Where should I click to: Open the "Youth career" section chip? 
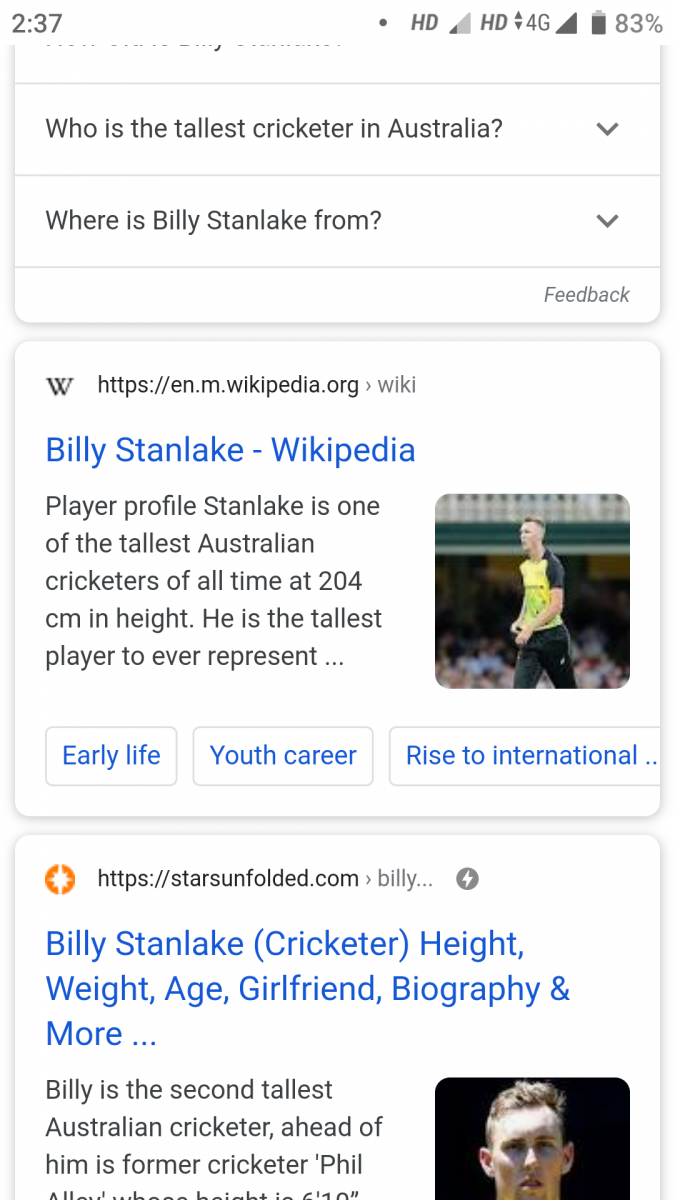[x=283, y=756]
